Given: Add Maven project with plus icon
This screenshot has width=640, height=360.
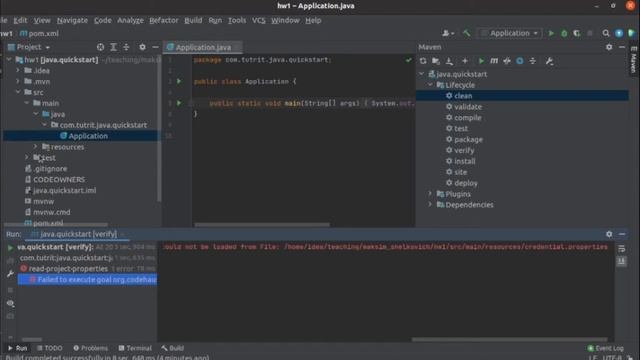Looking at the screenshot, I should click(x=465, y=61).
